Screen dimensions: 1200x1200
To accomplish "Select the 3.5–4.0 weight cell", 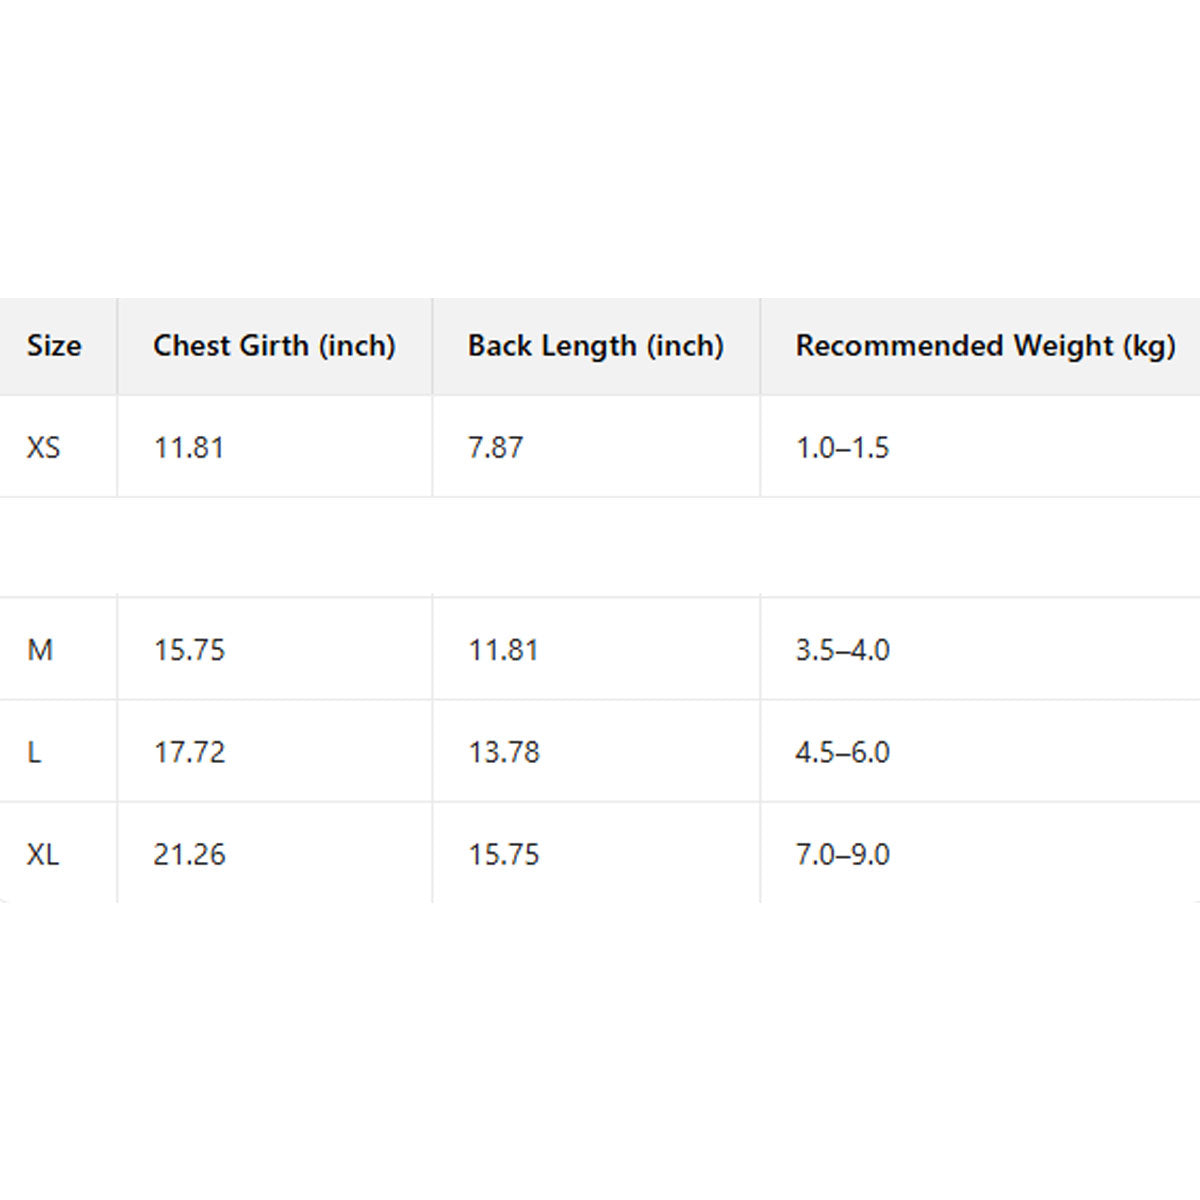I will pos(842,650).
